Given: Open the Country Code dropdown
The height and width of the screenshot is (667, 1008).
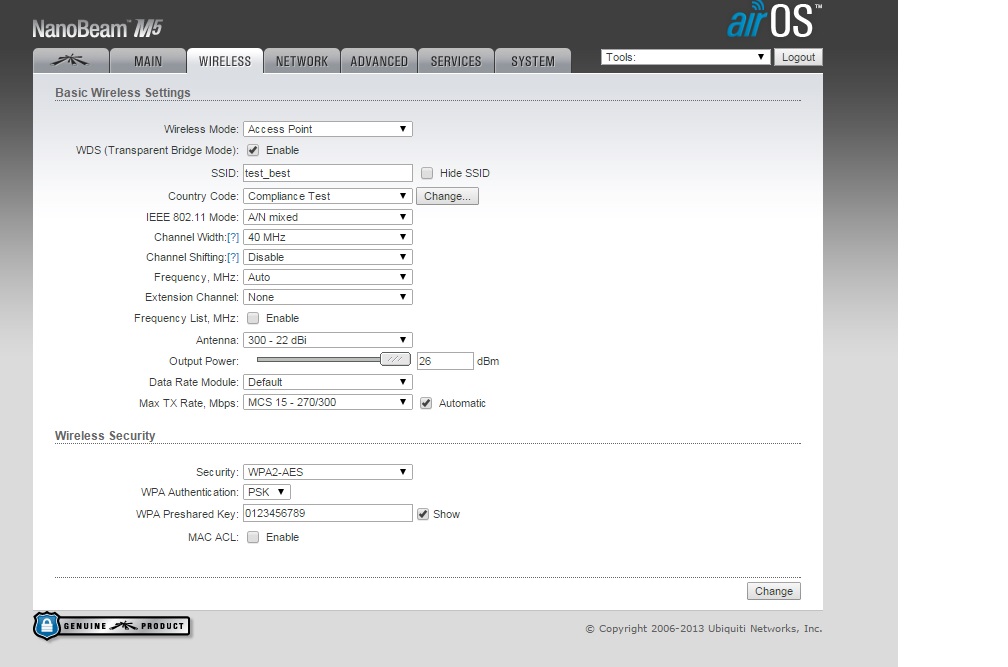Looking at the screenshot, I should (328, 196).
